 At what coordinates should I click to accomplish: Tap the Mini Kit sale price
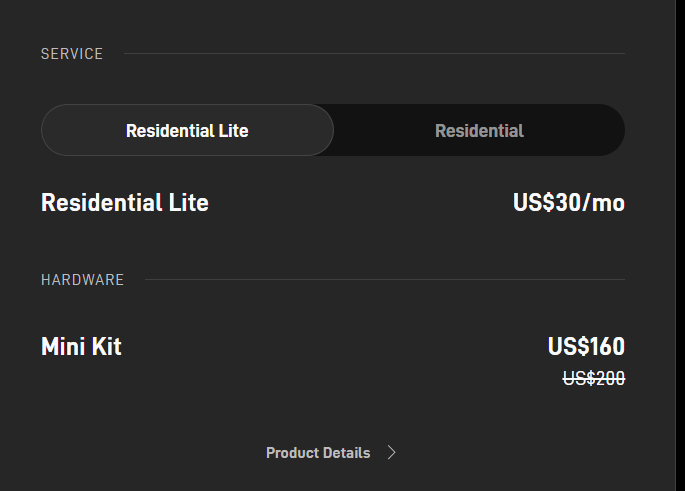click(x=586, y=347)
